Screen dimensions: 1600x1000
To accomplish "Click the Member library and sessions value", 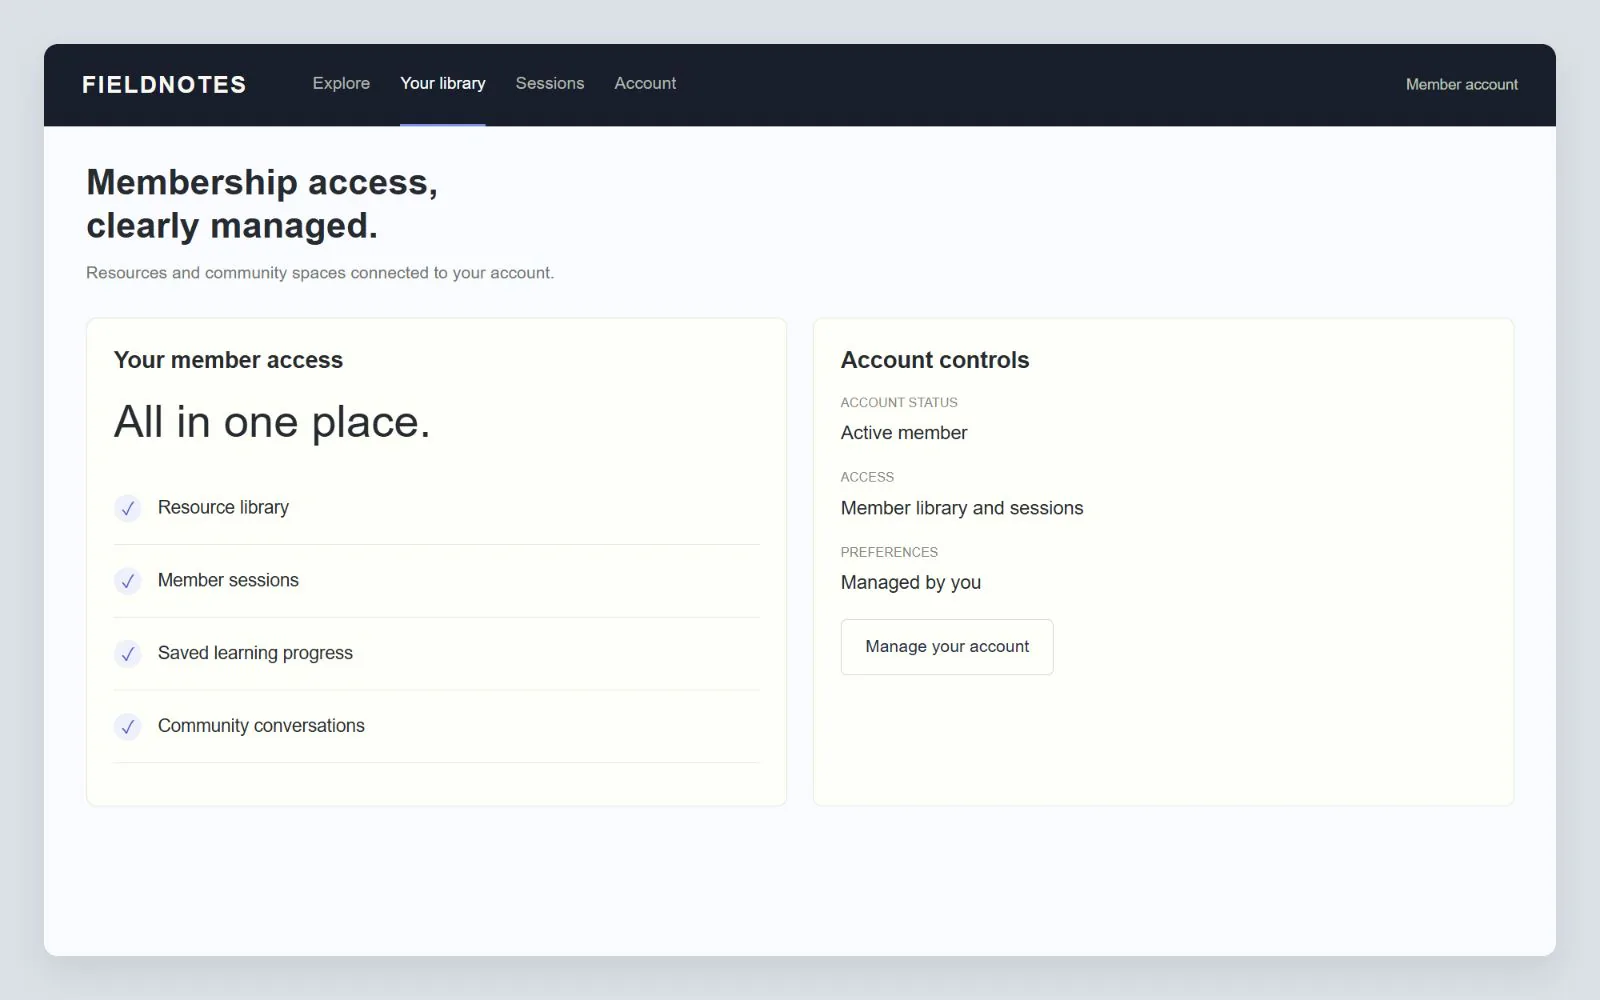I will tap(962, 508).
